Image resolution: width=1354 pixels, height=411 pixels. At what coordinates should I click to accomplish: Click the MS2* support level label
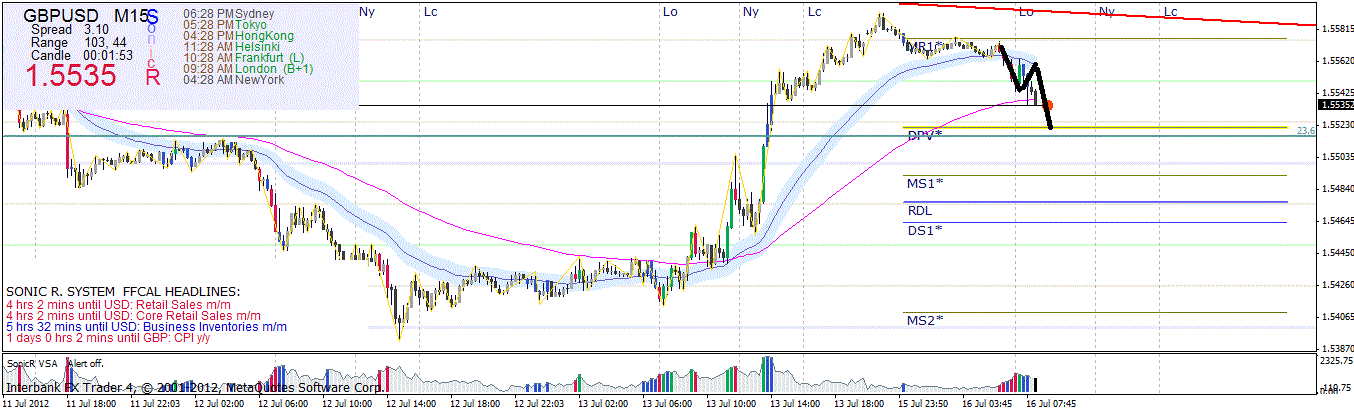point(925,320)
